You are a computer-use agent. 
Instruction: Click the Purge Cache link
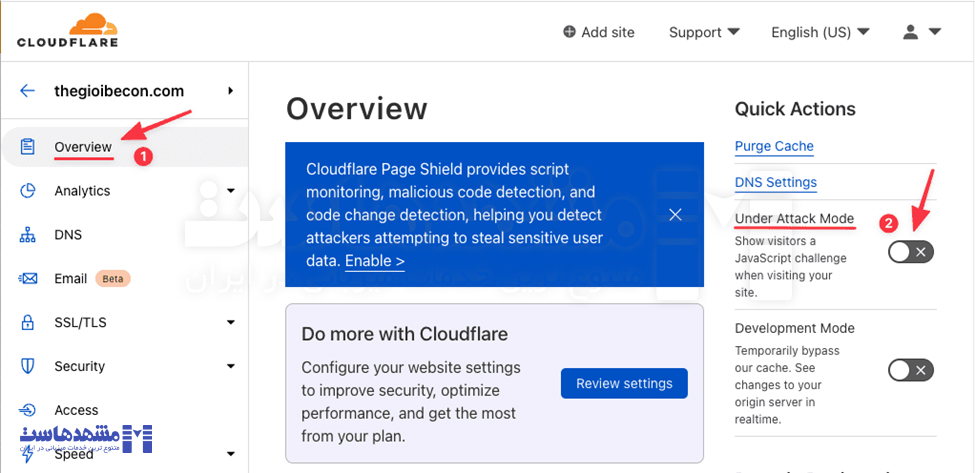(774, 146)
